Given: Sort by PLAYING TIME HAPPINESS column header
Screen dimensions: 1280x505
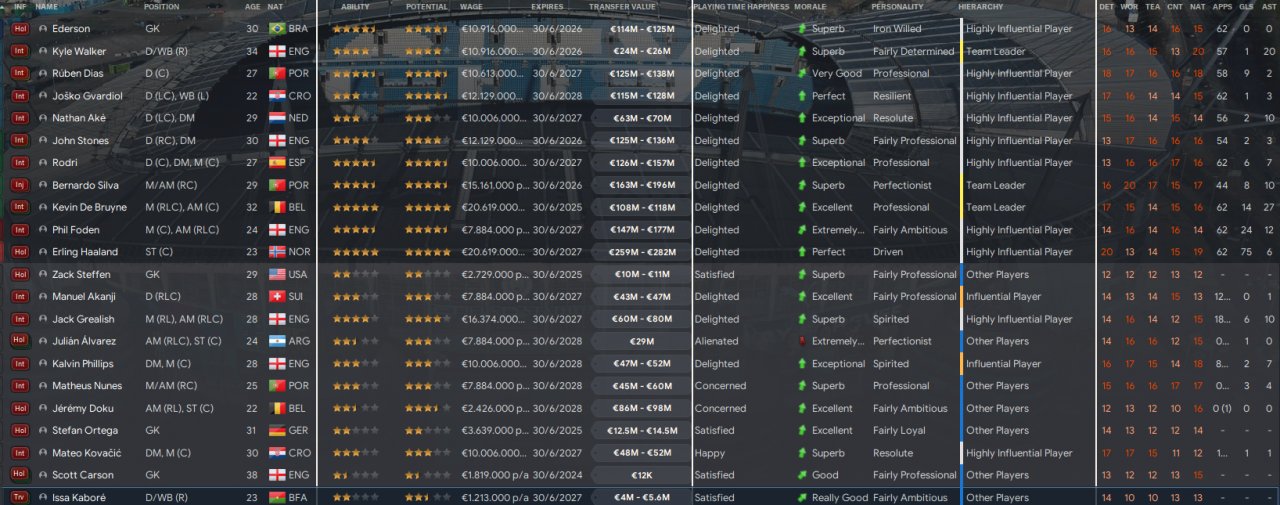Looking at the screenshot, I should coord(741,7).
